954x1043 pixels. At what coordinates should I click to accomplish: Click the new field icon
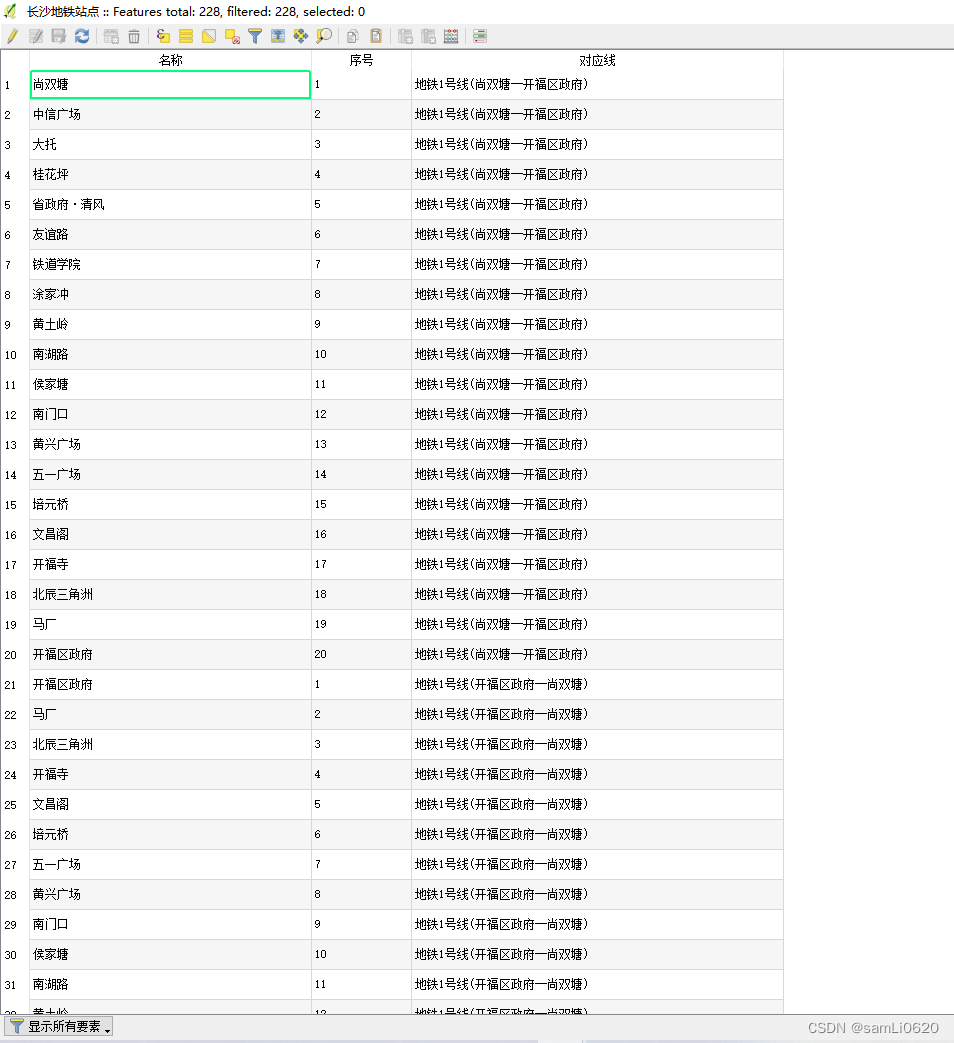coord(405,37)
